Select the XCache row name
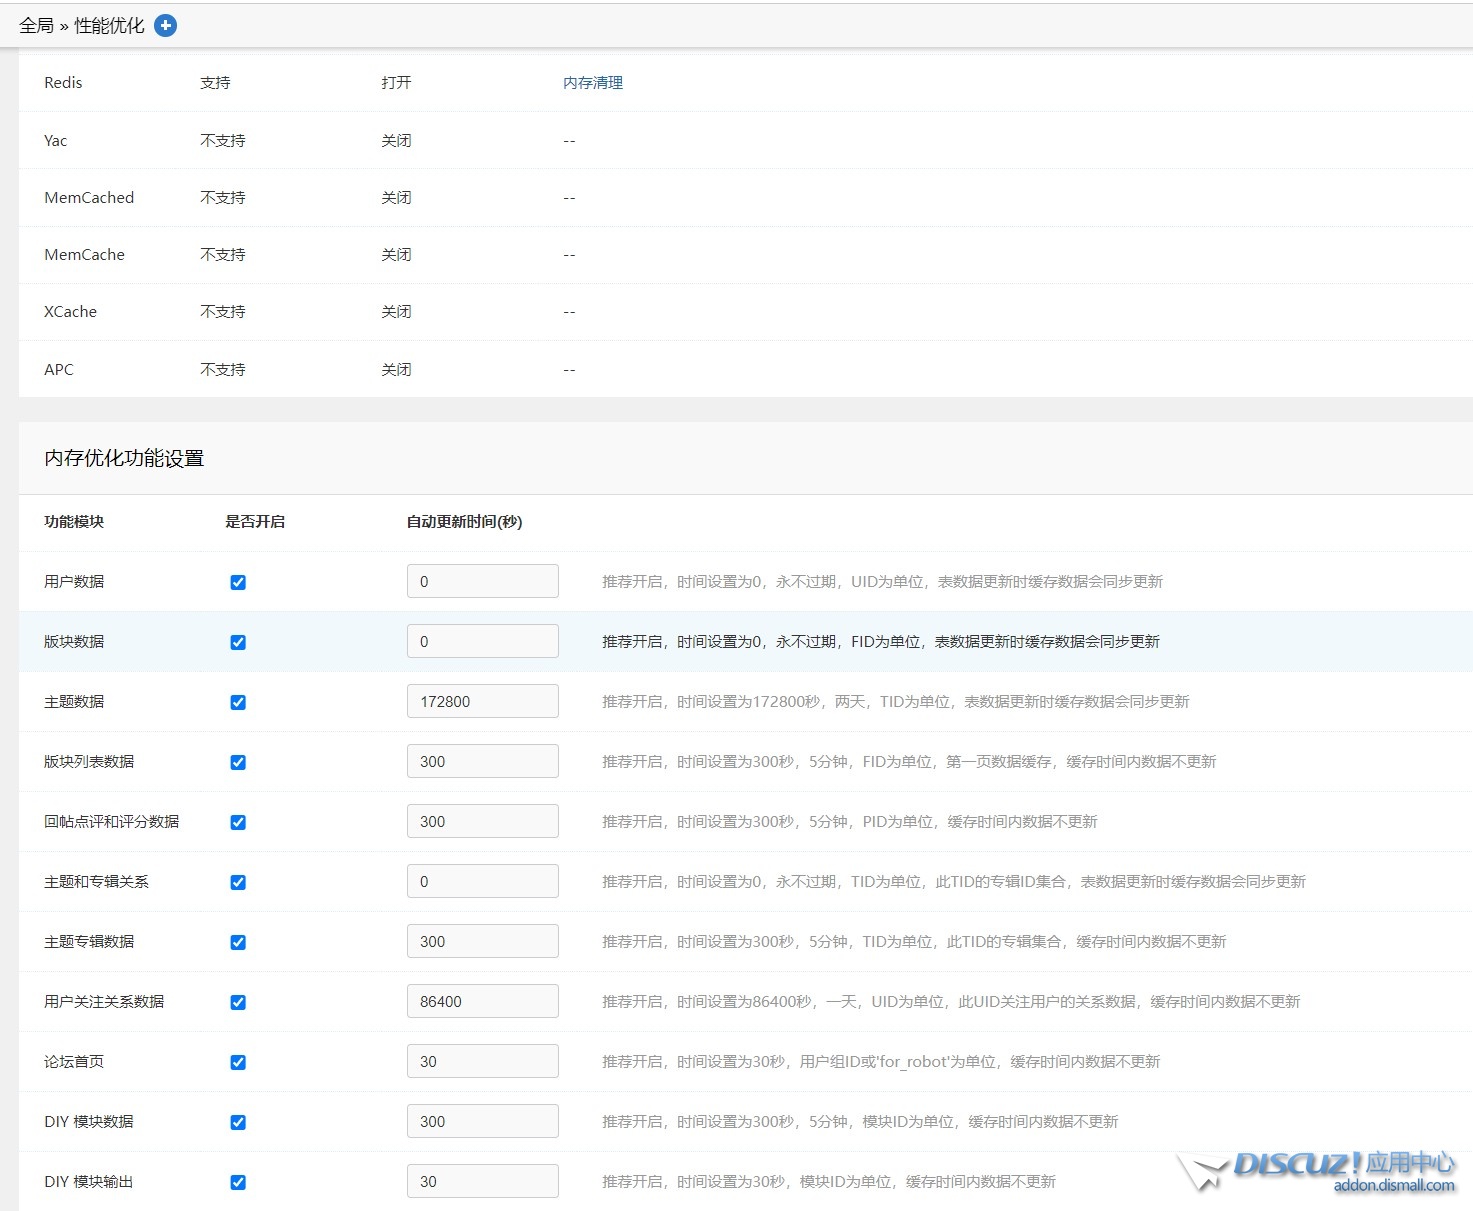 pyautogui.click(x=70, y=312)
